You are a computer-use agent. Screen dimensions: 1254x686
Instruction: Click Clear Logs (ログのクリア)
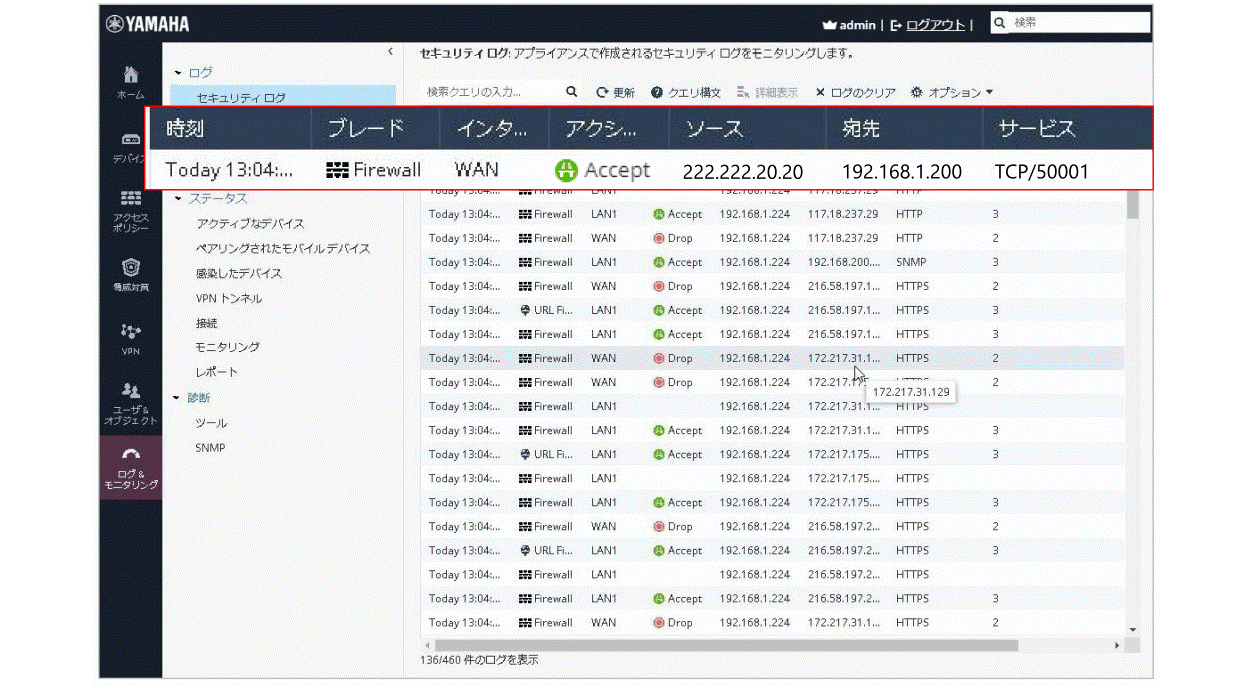click(x=855, y=92)
